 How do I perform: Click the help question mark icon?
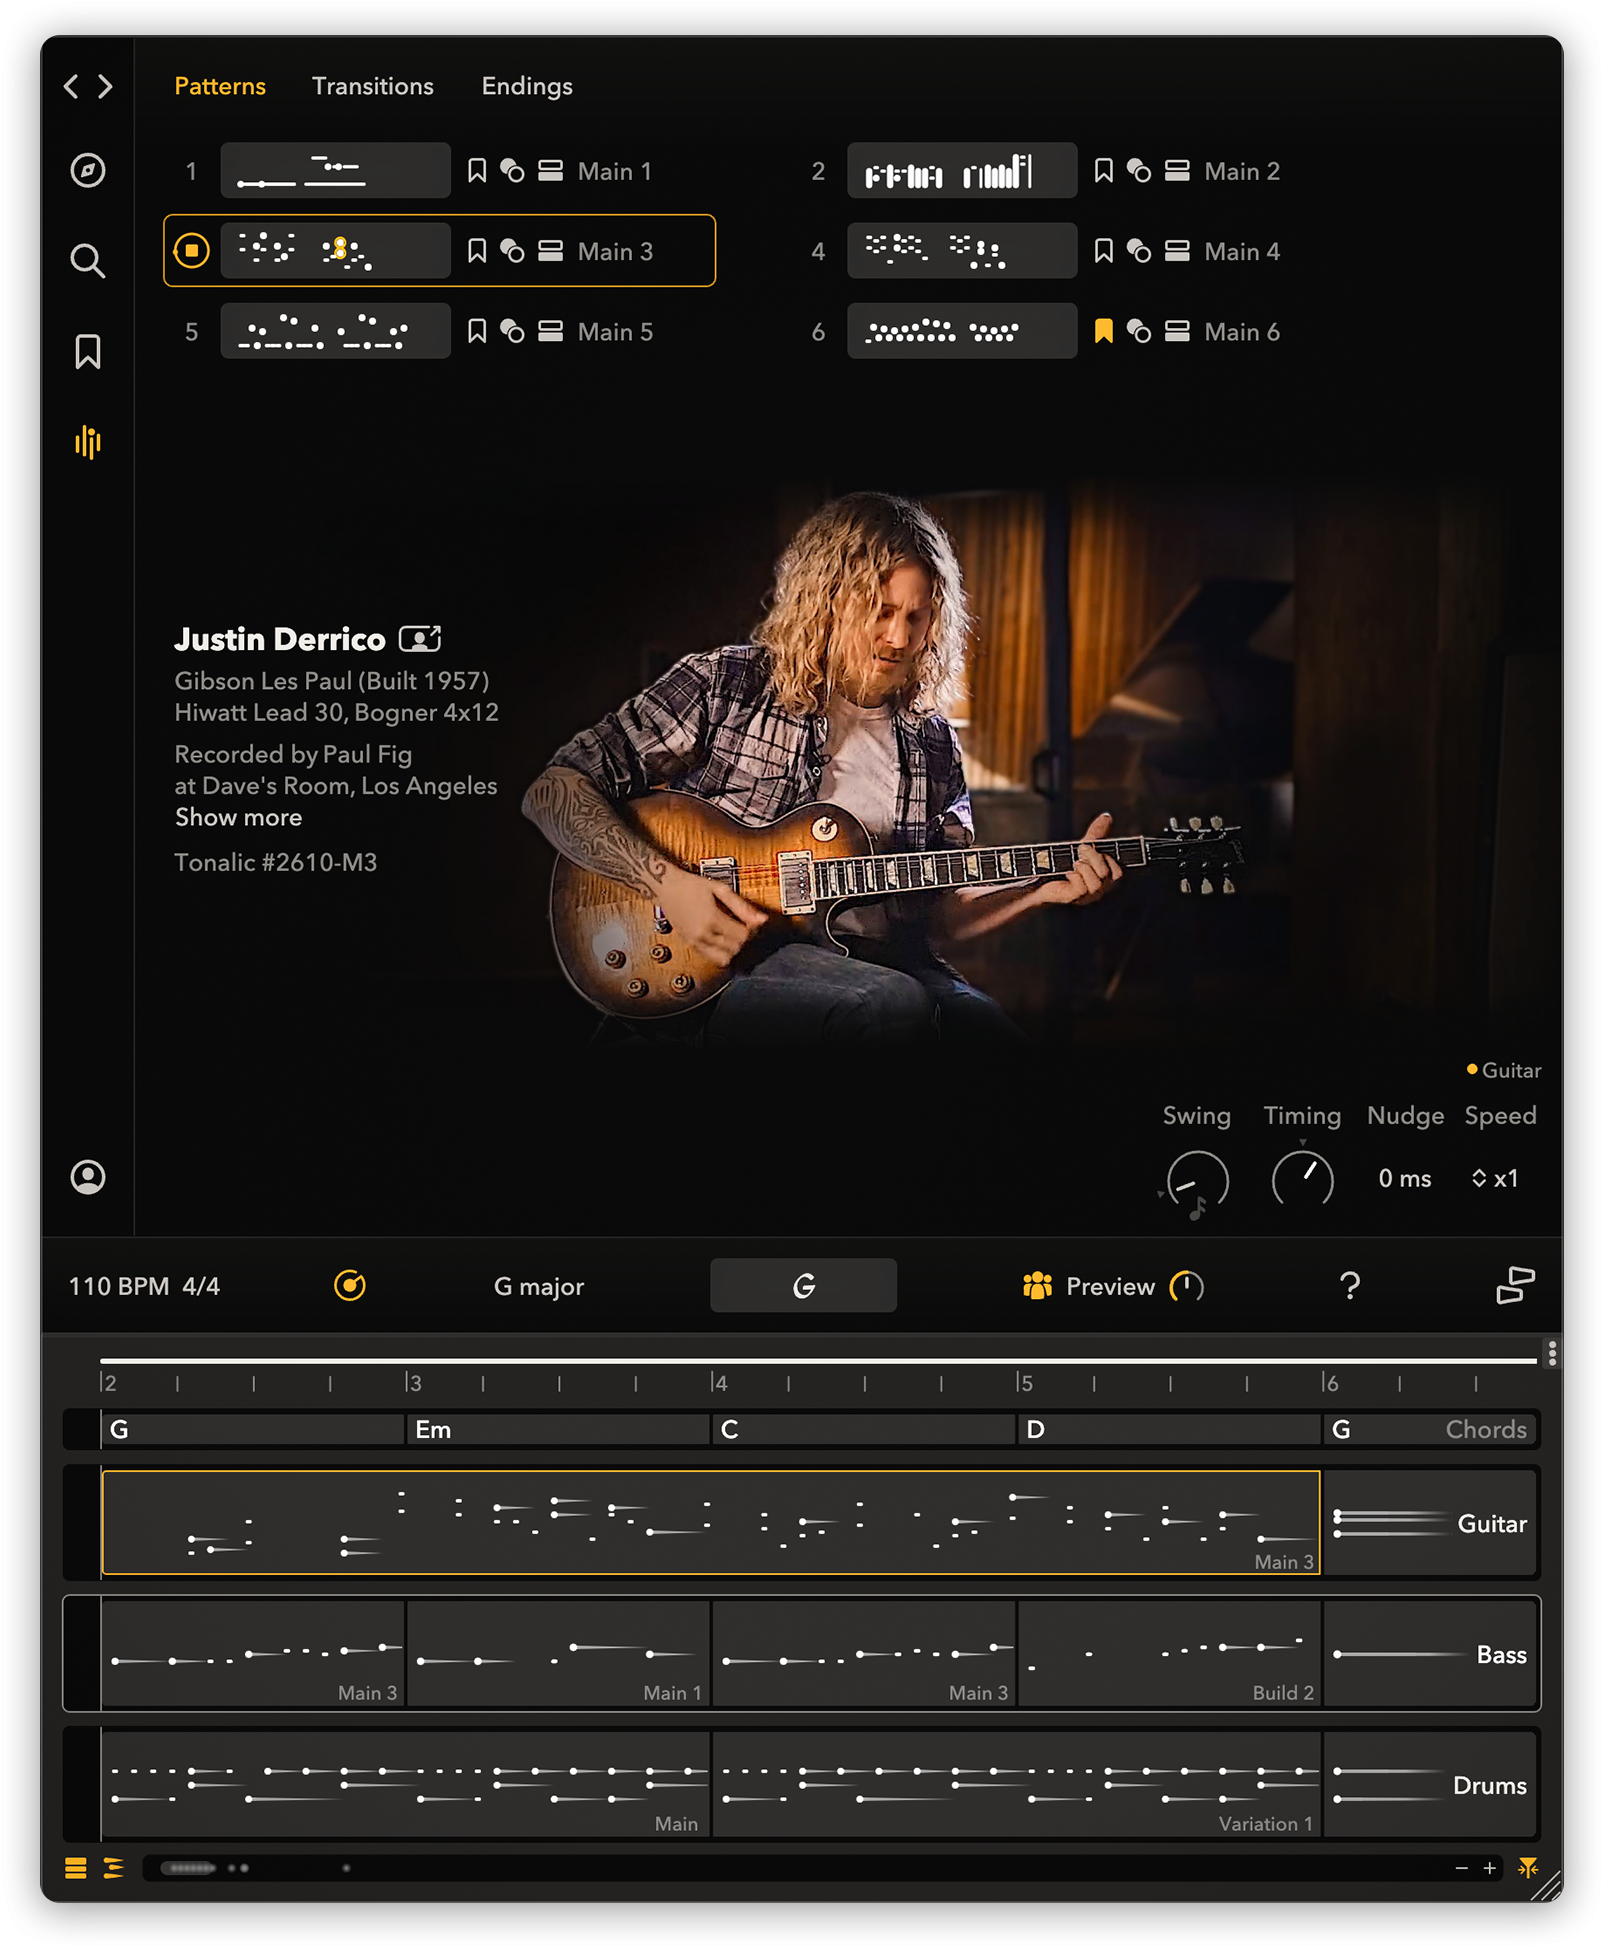(1349, 1286)
